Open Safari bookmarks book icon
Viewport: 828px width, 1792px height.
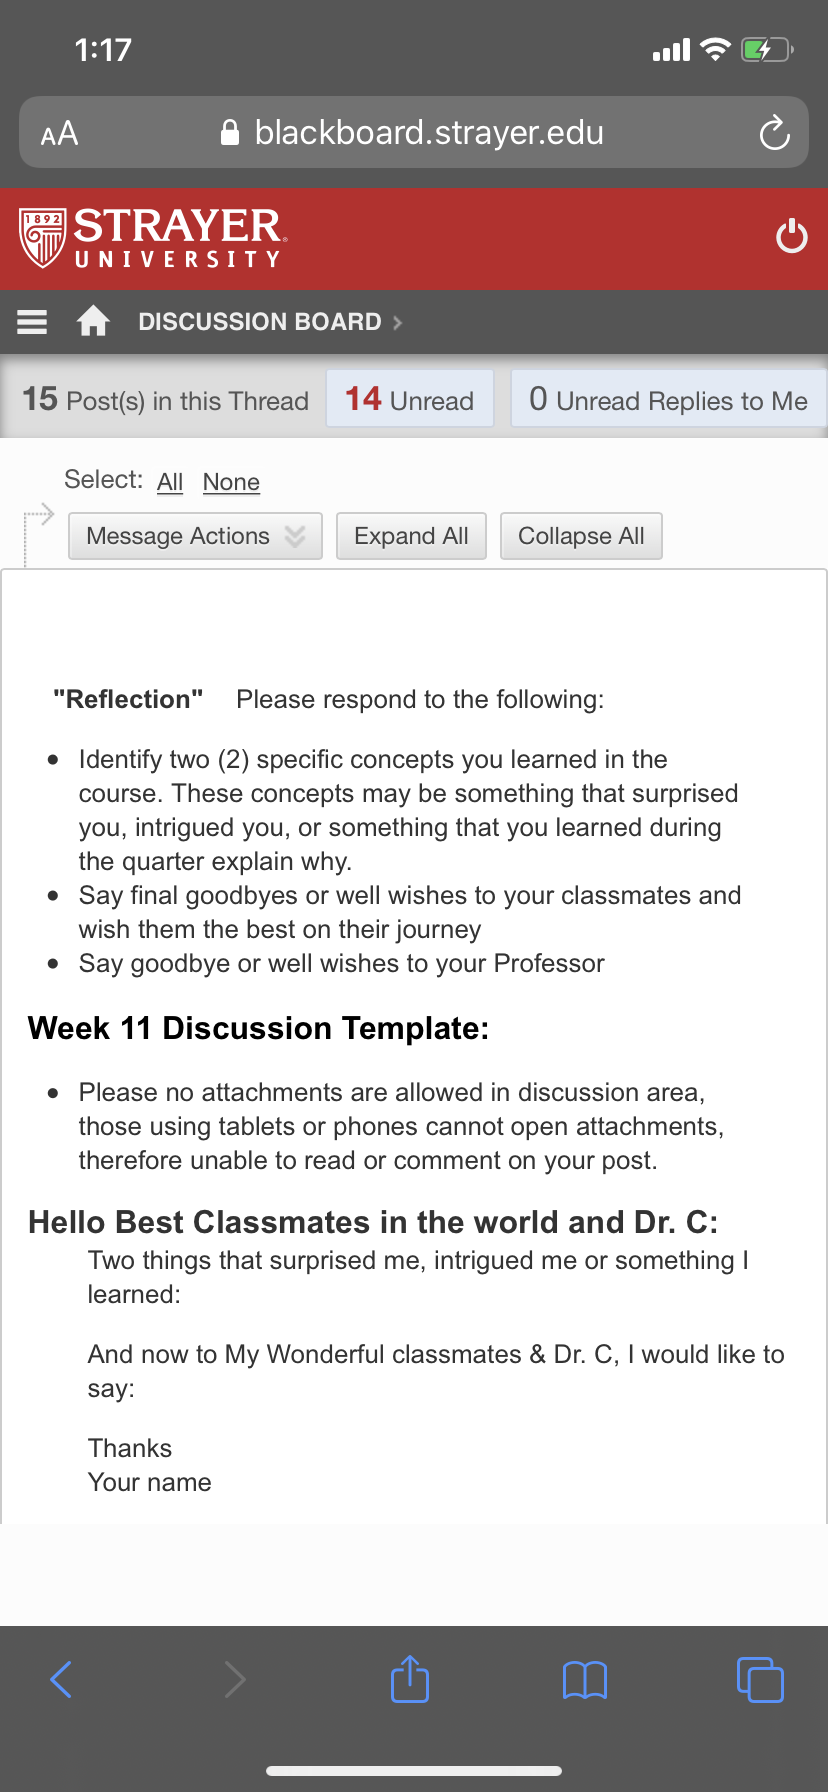click(x=585, y=1680)
